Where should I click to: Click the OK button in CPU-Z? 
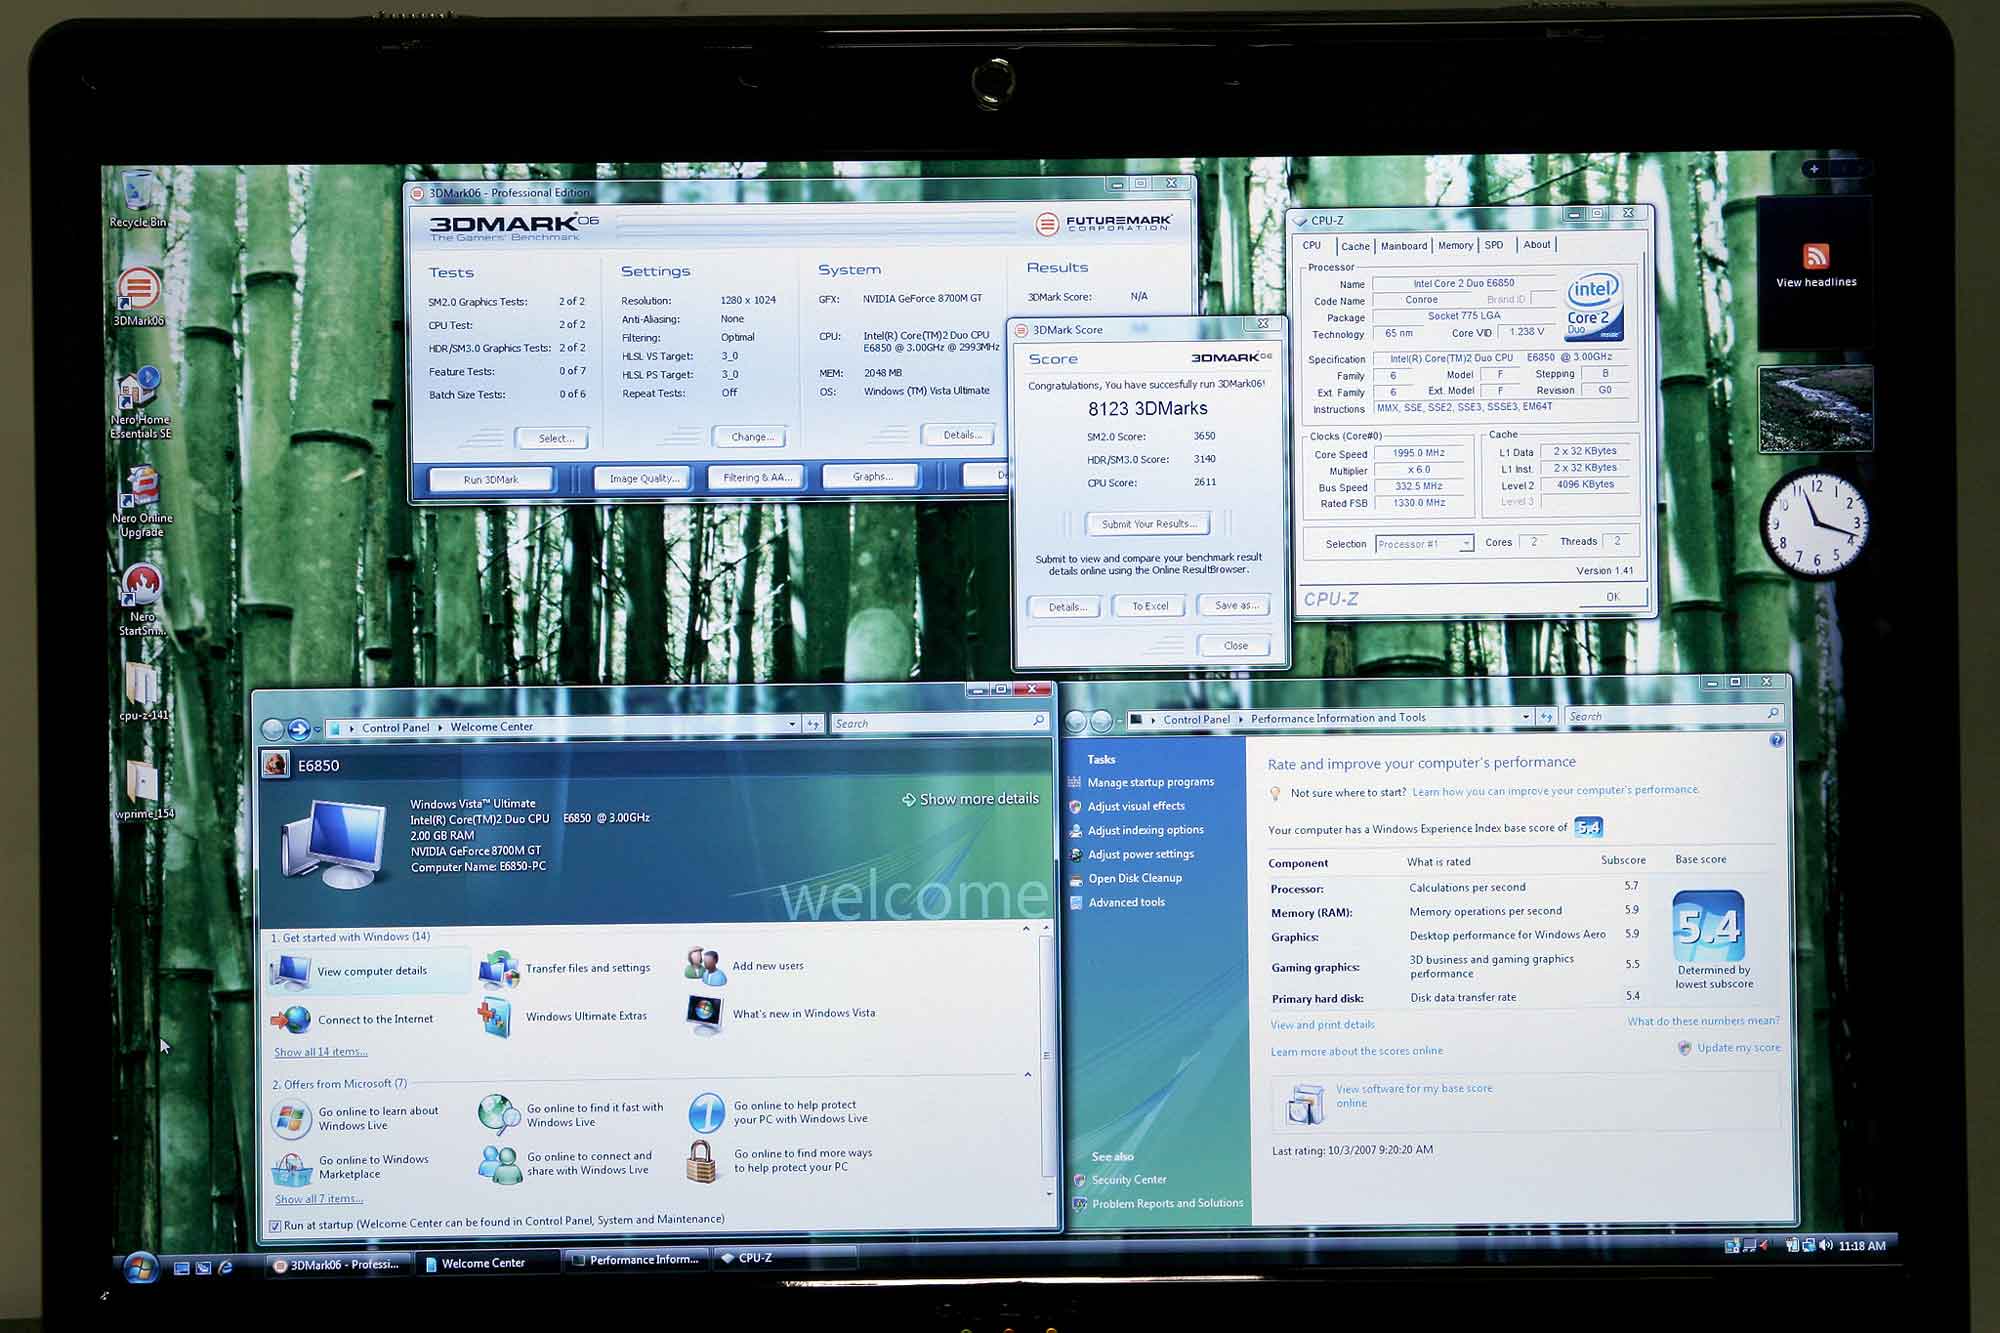click(x=1612, y=596)
